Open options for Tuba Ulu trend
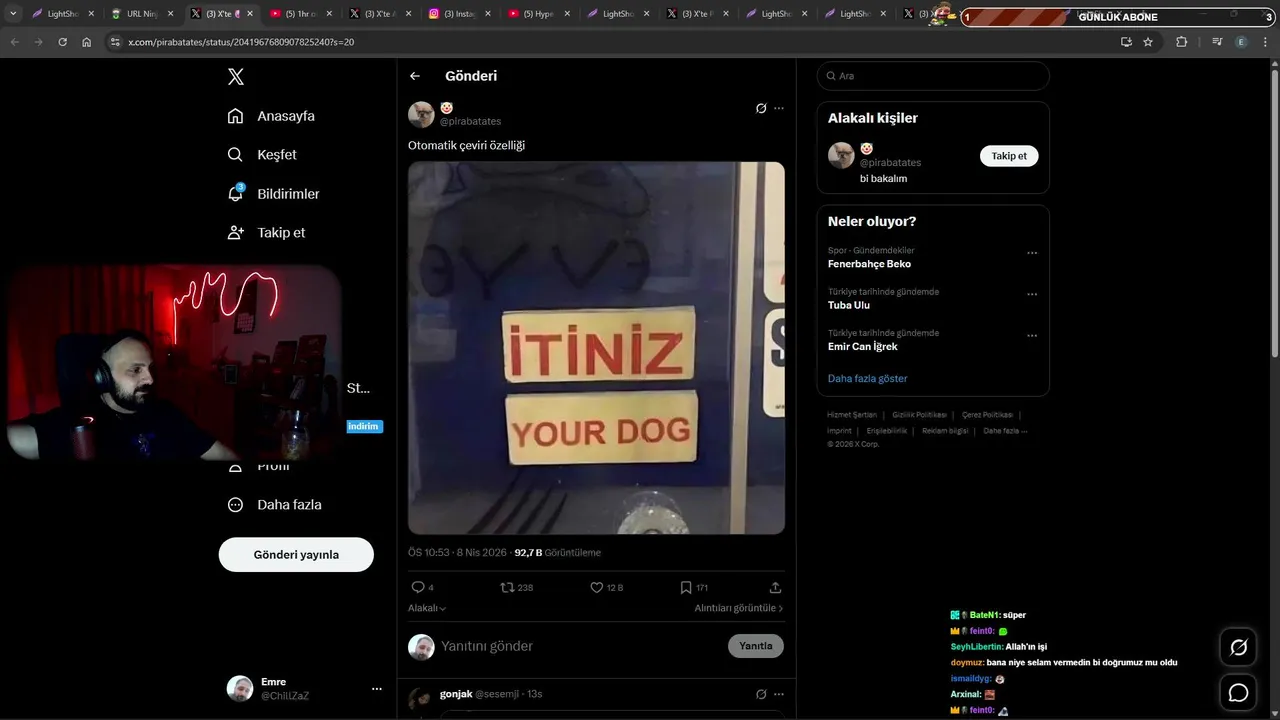 pos(1032,294)
